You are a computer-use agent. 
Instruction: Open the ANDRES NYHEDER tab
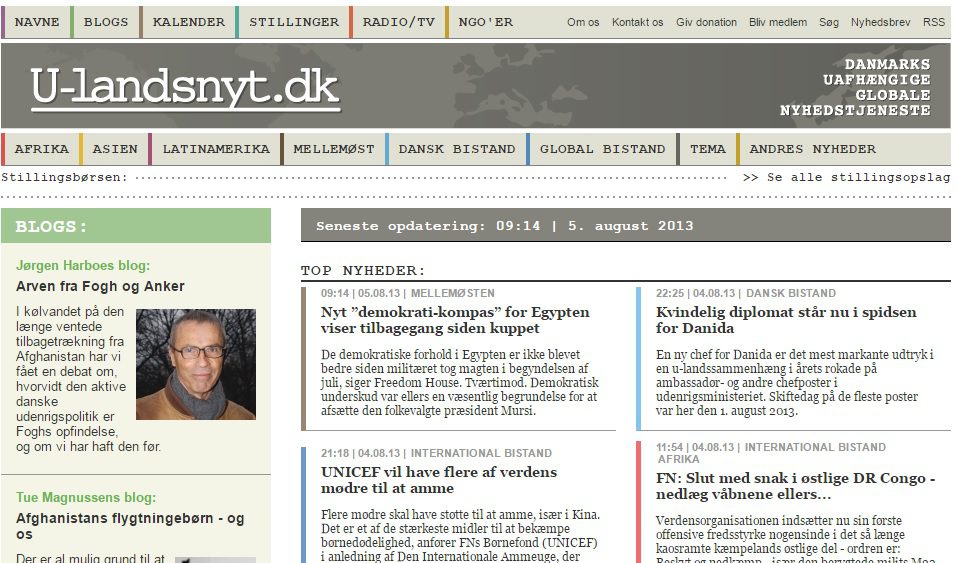[812, 149]
